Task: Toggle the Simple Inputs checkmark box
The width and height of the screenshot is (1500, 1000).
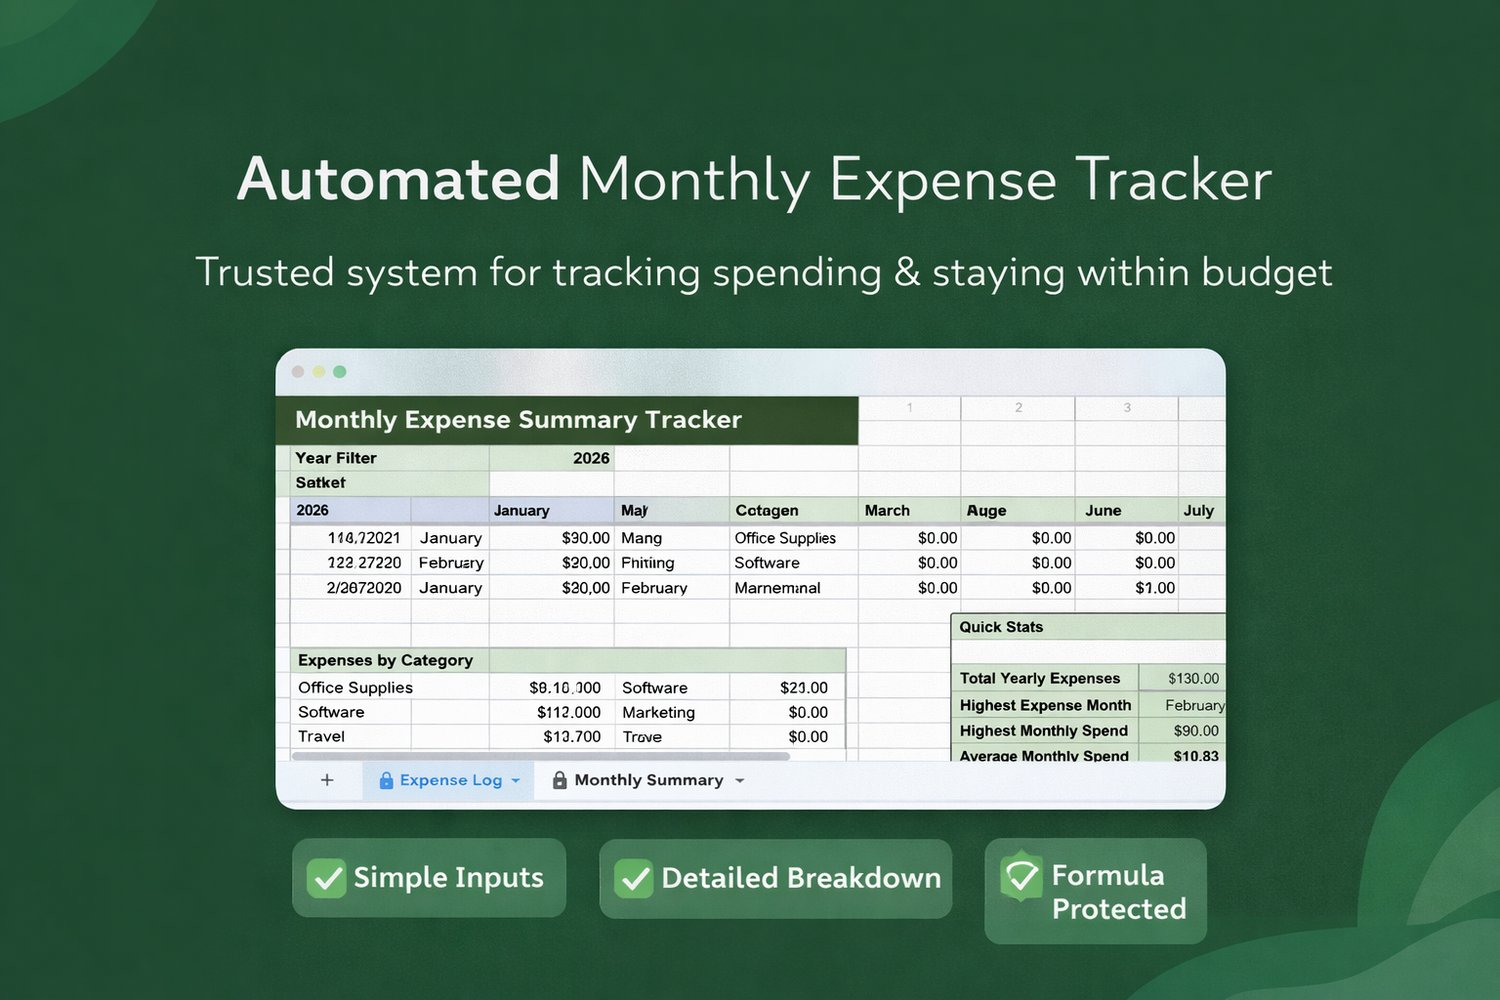Action: click(x=326, y=878)
